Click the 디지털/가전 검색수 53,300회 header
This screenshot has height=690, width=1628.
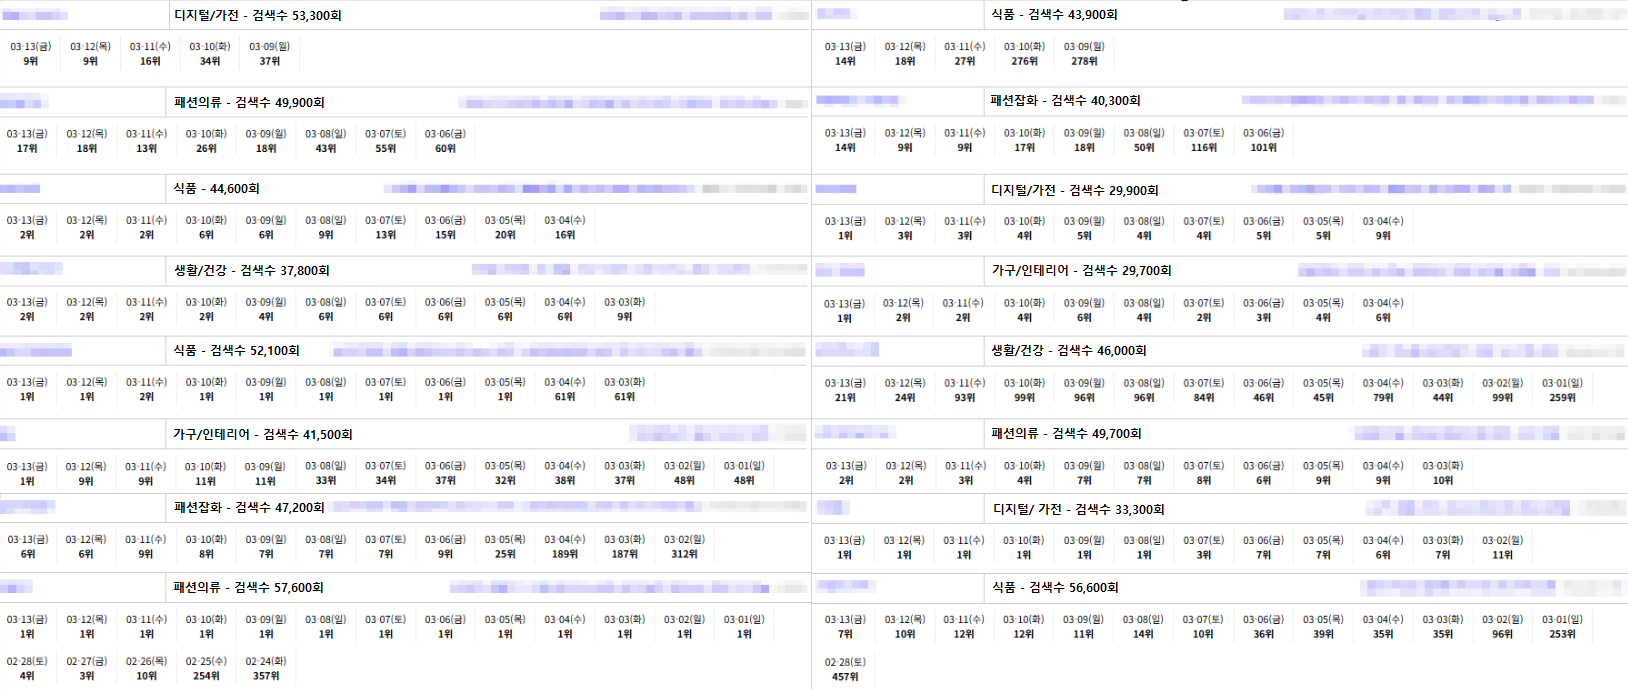click(x=257, y=16)
